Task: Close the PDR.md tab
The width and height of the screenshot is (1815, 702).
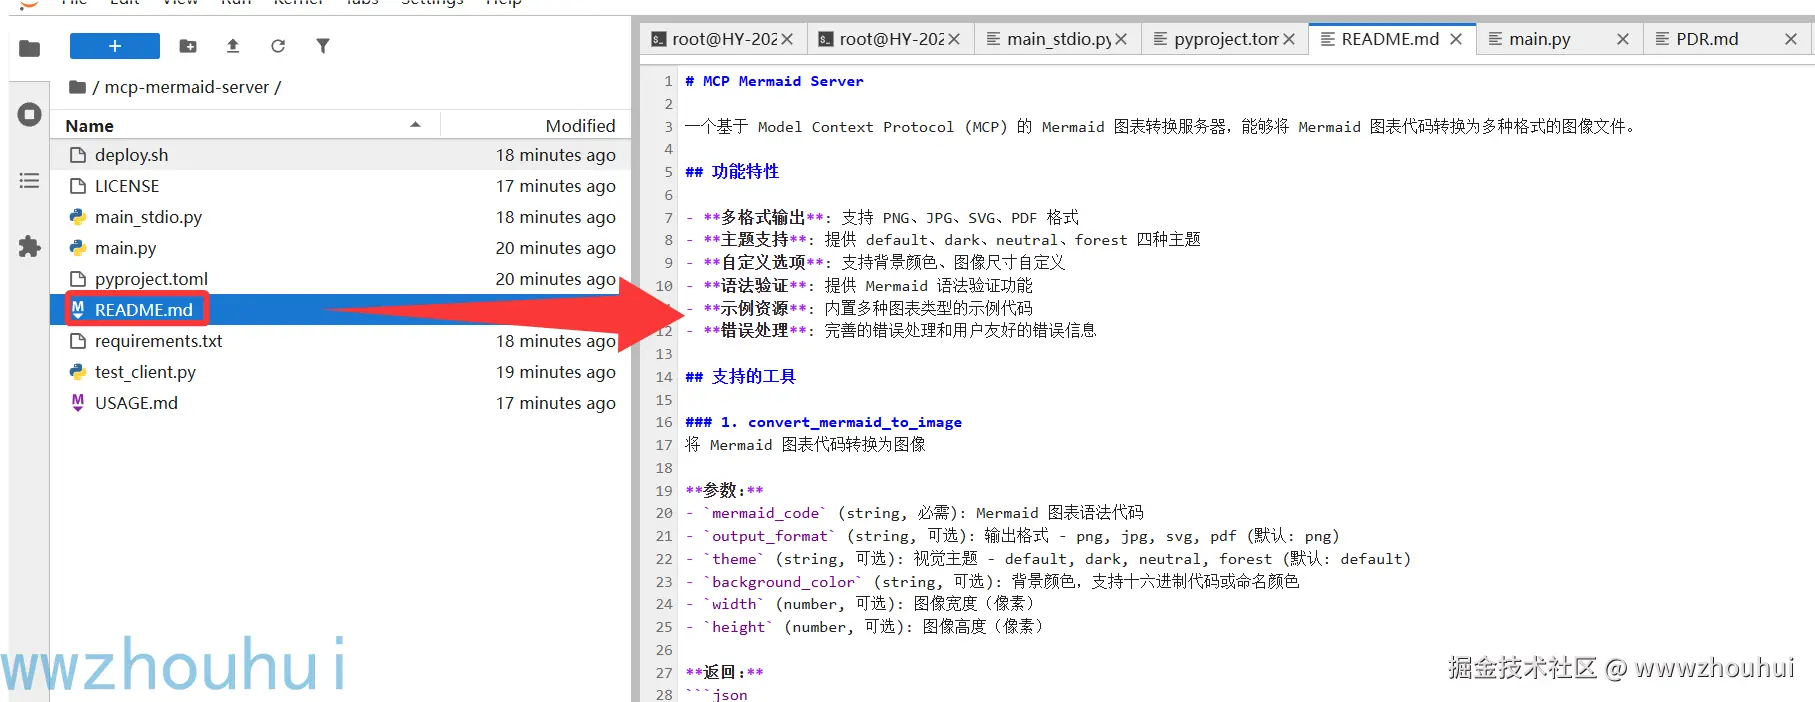Action: tap(1791, 39)
